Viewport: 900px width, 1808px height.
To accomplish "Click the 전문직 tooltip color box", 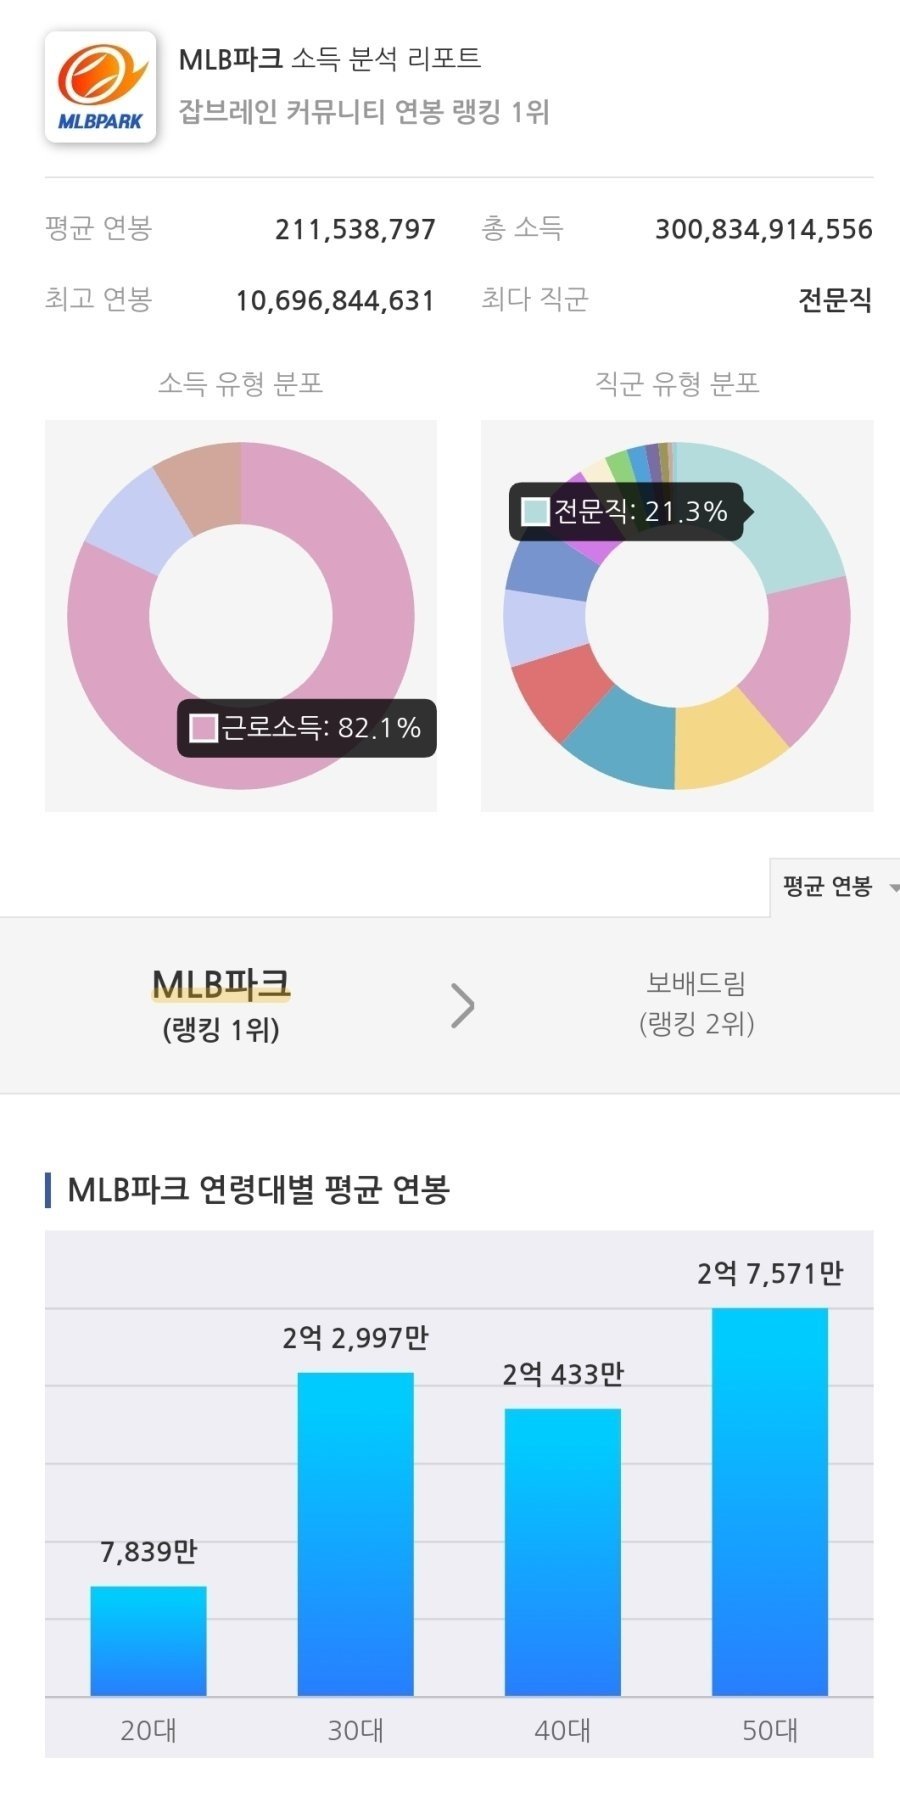I will pyautogui.click(x=535, y=512).
